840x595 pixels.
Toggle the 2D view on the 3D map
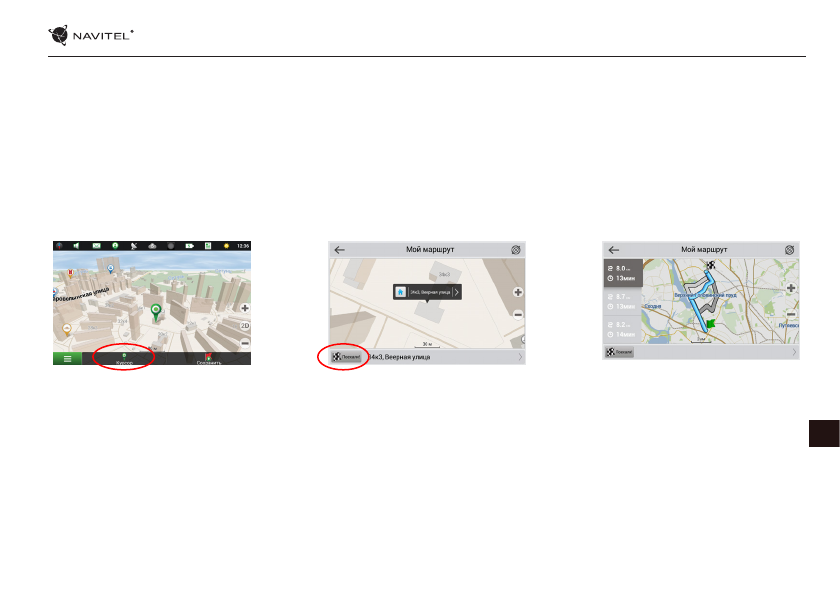click(x=244, y=326)
